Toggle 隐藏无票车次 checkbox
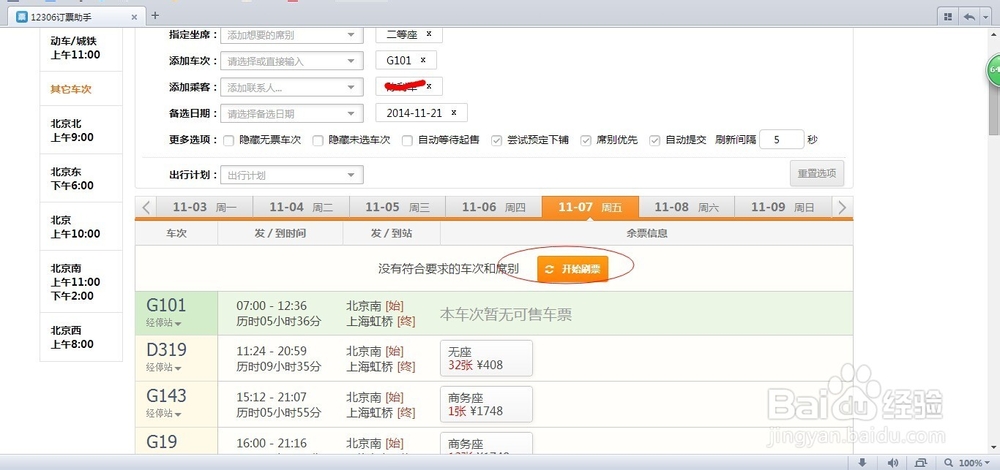Screen dimensions: 1000x470 [x=228, y=140]
